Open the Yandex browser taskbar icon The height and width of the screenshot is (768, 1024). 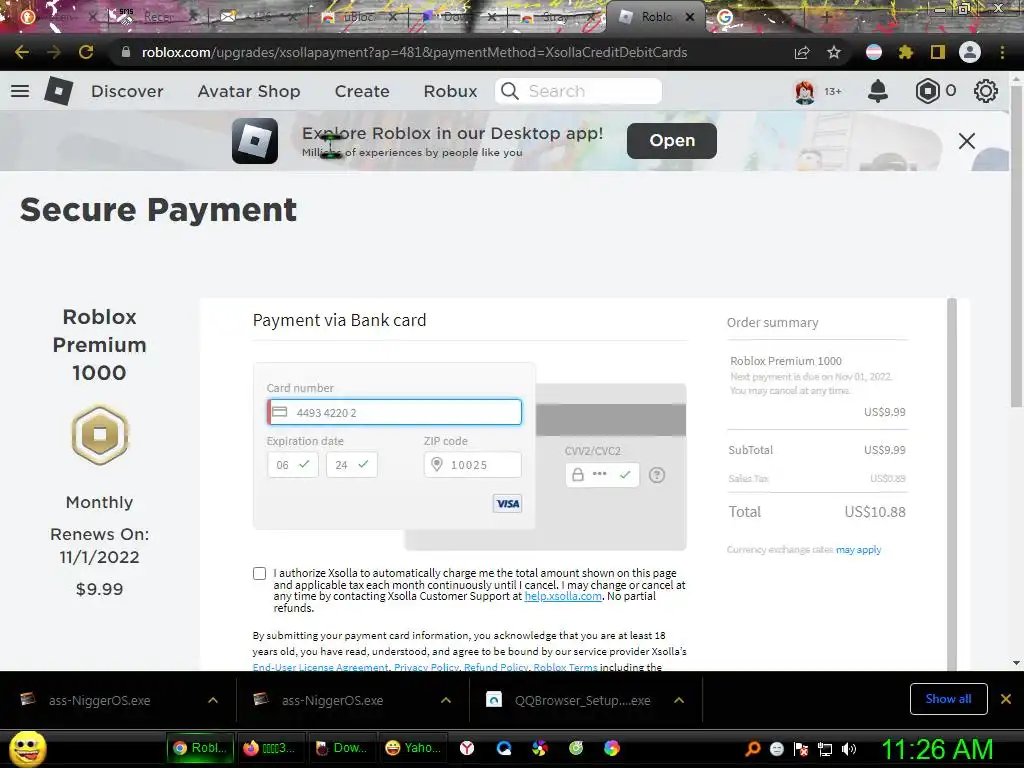point(467,748)
